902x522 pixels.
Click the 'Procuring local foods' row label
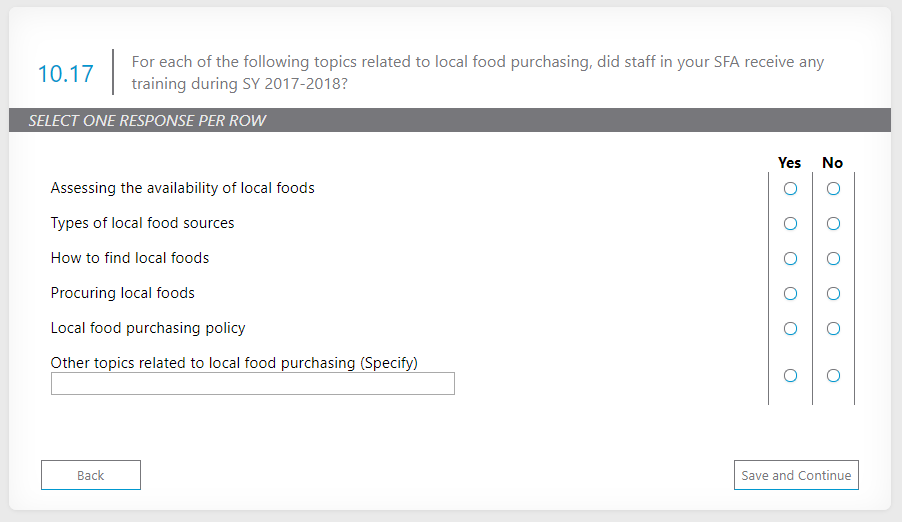pos(123,293)
